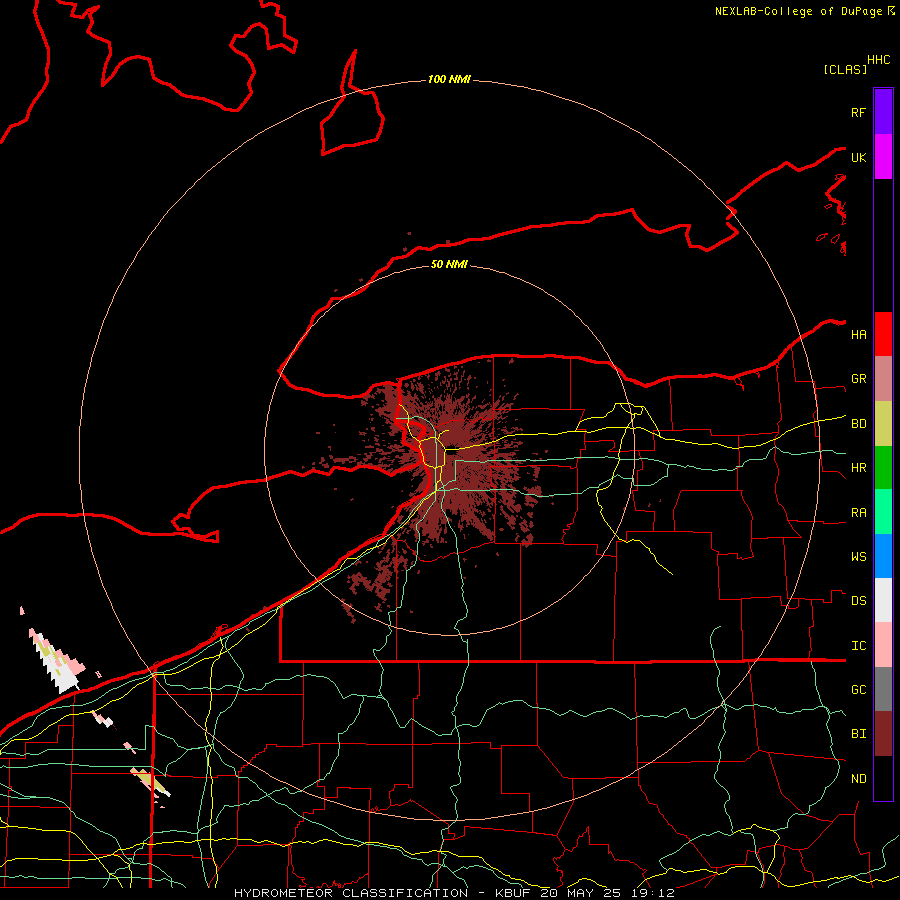The width and height of the screenshot is (900, 900).
Task: Click the UK legend label
Action: click(858, 157)
